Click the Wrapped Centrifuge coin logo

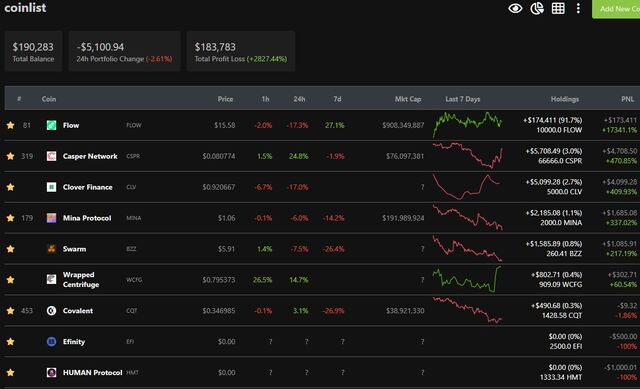[x=51, y=280]
